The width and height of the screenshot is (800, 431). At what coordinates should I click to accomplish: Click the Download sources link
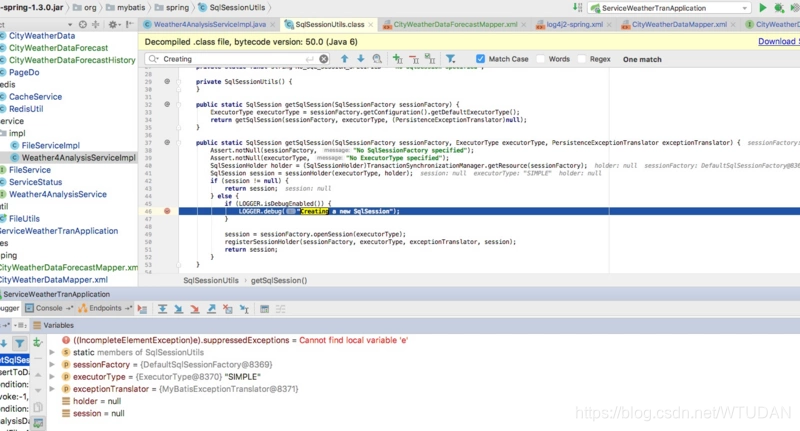click(778, 41)
